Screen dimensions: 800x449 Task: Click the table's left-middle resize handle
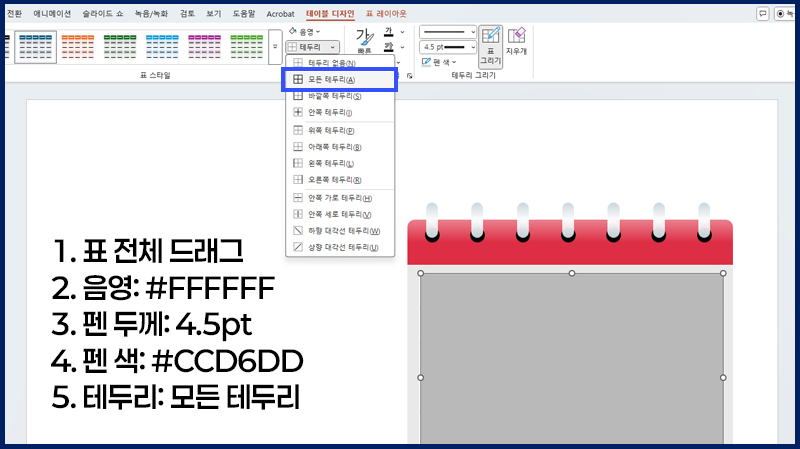[x=420, y=378]
